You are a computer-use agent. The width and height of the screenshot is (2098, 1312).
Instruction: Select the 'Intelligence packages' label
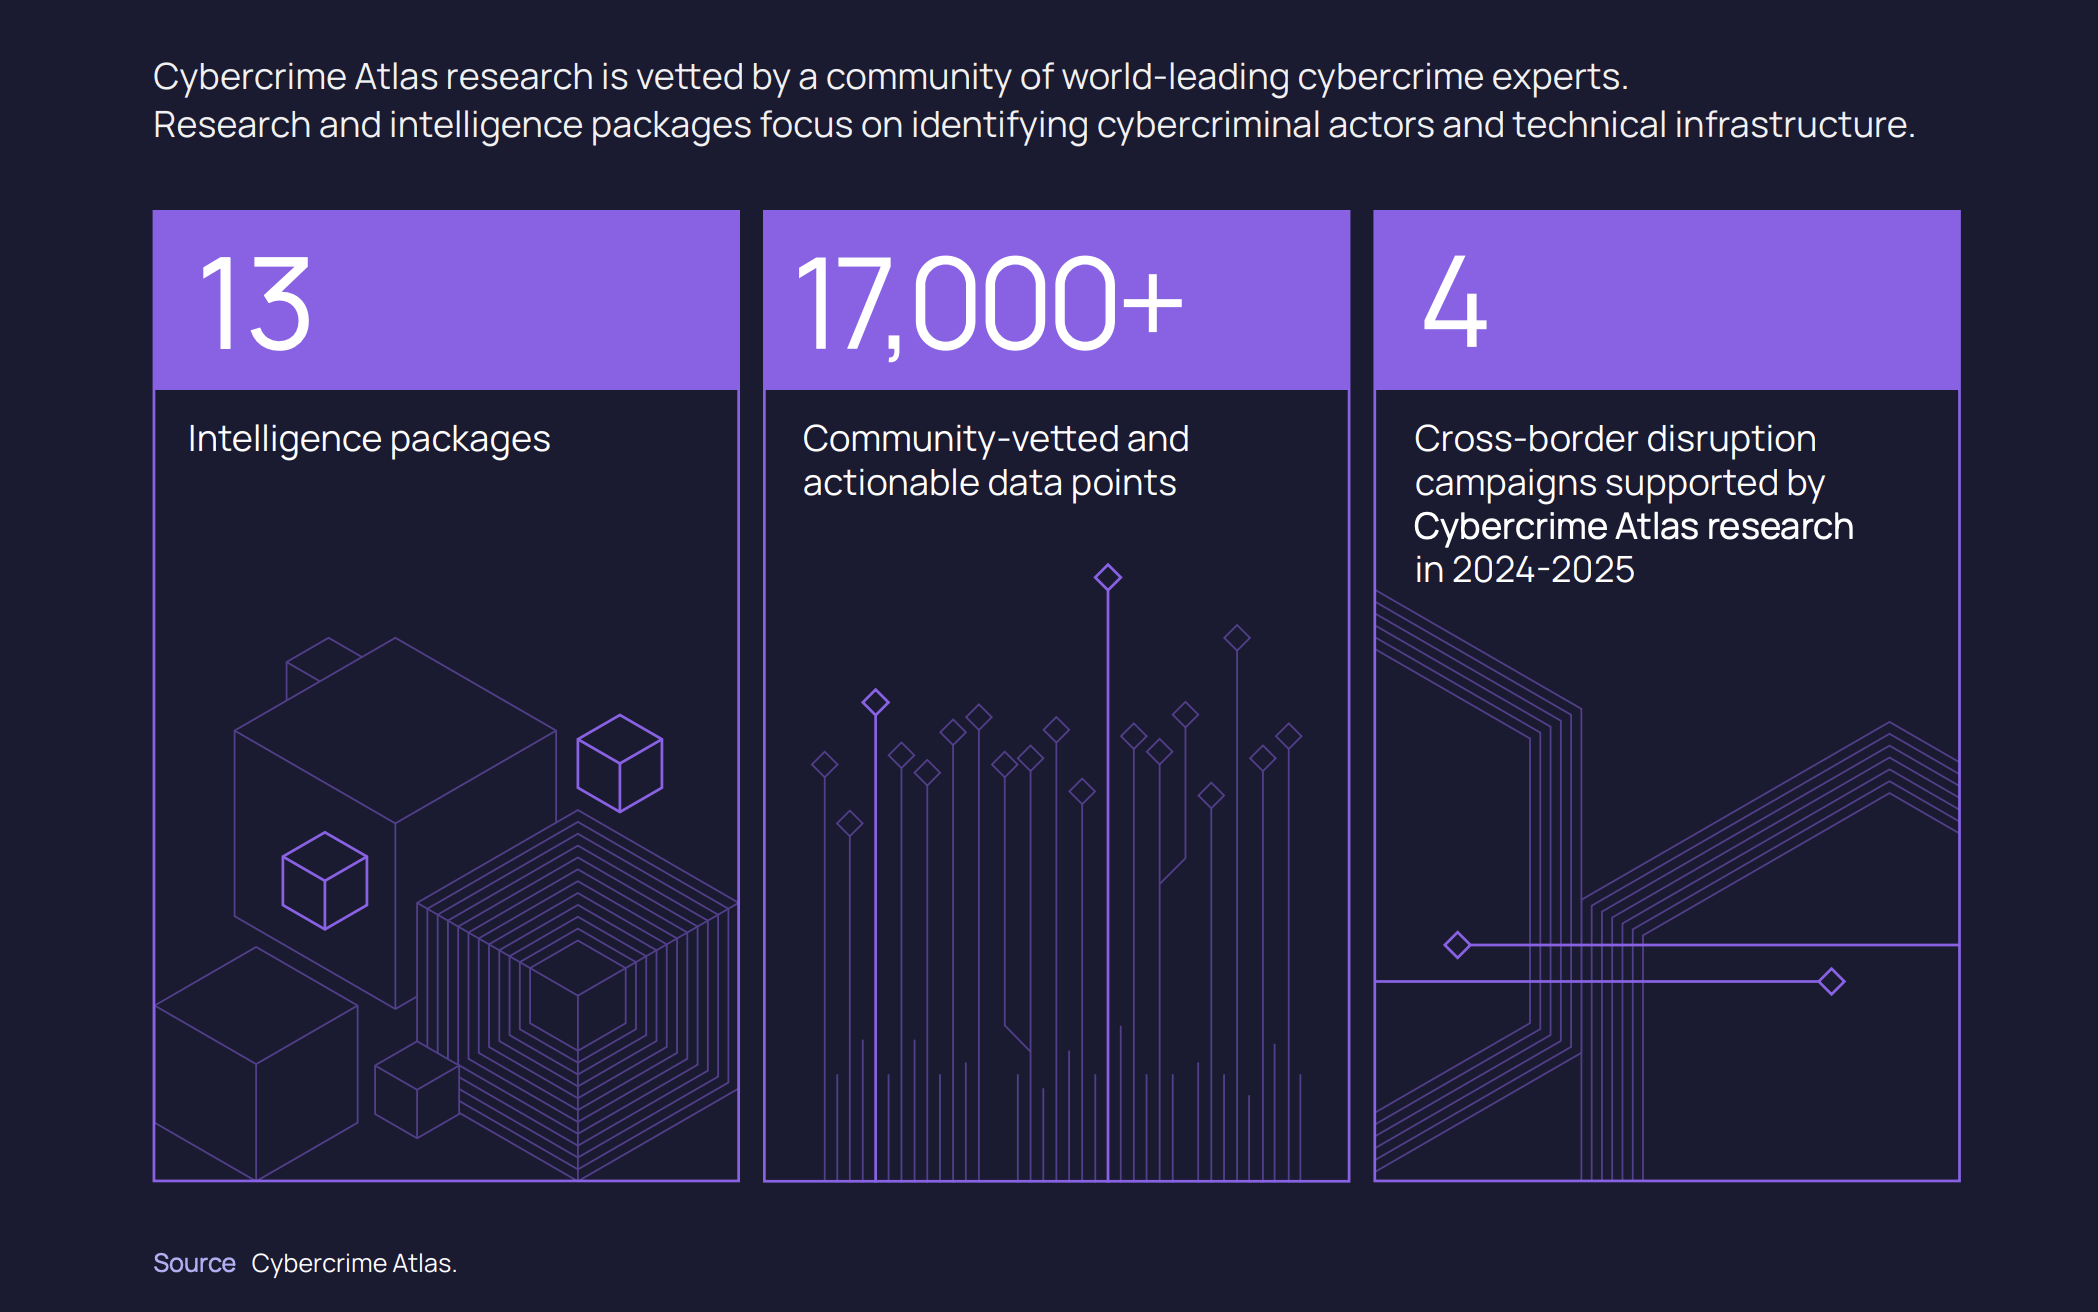(369, 439)
